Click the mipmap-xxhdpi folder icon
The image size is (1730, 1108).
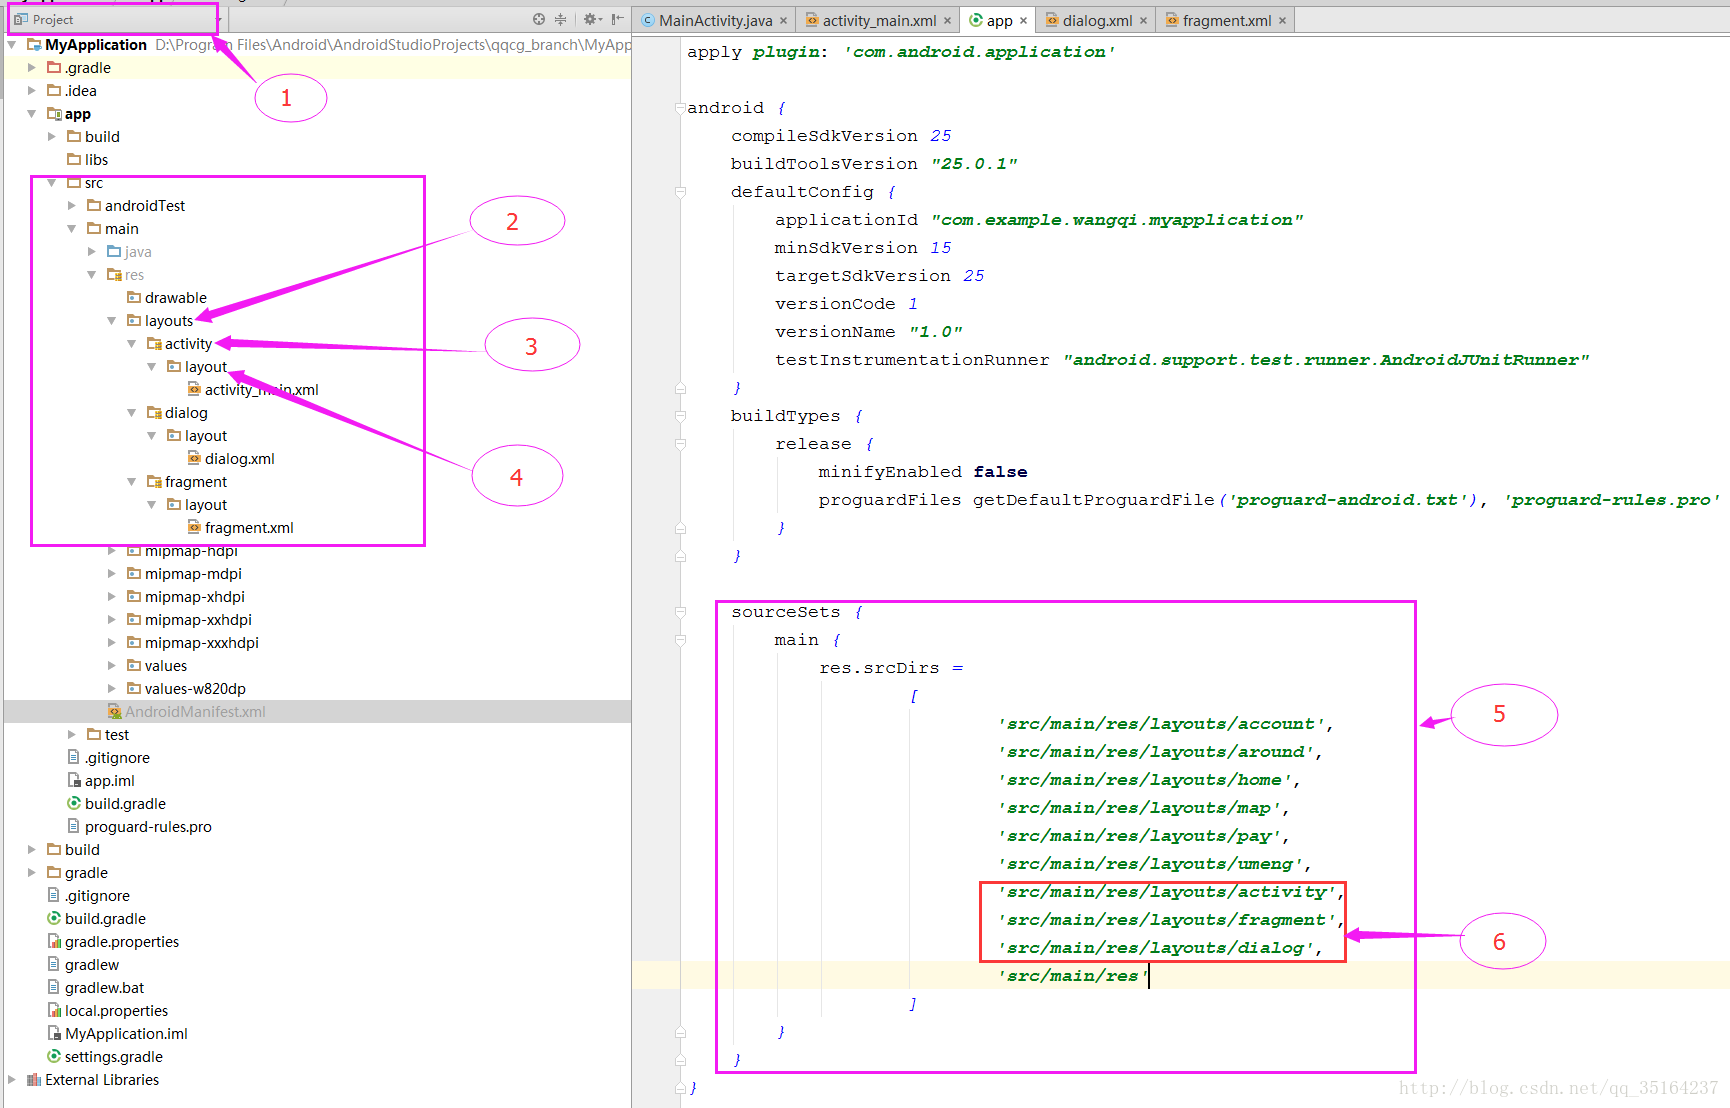[134, 619]
